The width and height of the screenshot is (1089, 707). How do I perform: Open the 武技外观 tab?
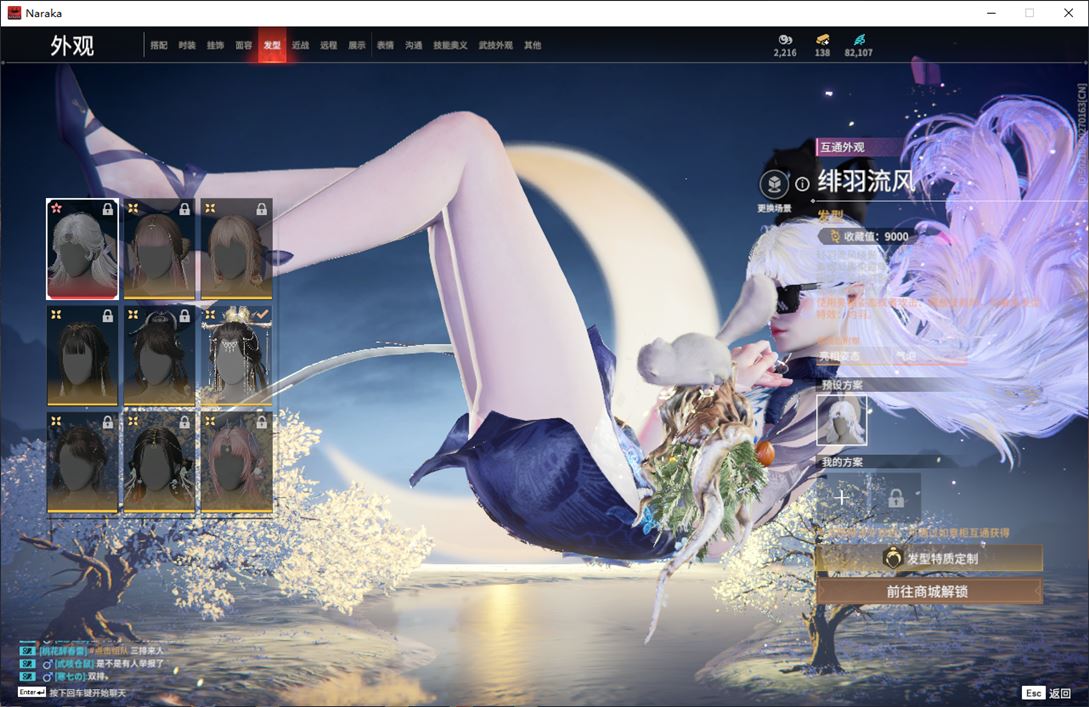tap(495, 46)
